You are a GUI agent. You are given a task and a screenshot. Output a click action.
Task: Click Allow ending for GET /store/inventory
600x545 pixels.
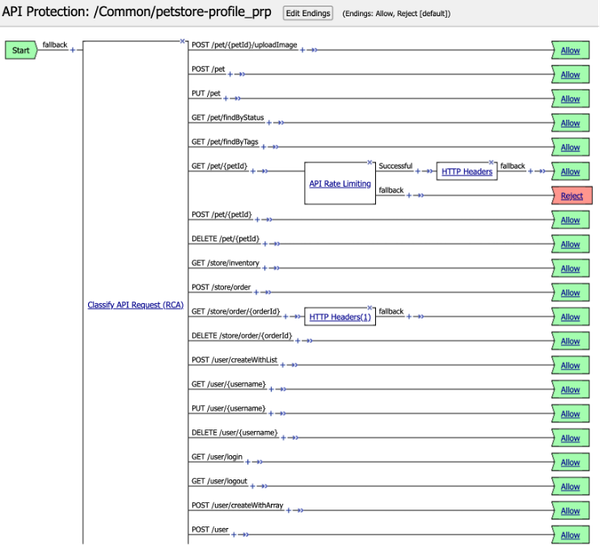(570, 269)
